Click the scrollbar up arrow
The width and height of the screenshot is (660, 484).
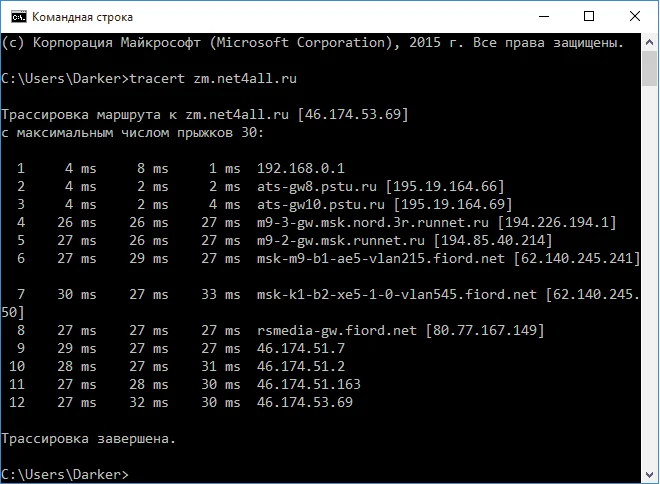pos(649,42)
